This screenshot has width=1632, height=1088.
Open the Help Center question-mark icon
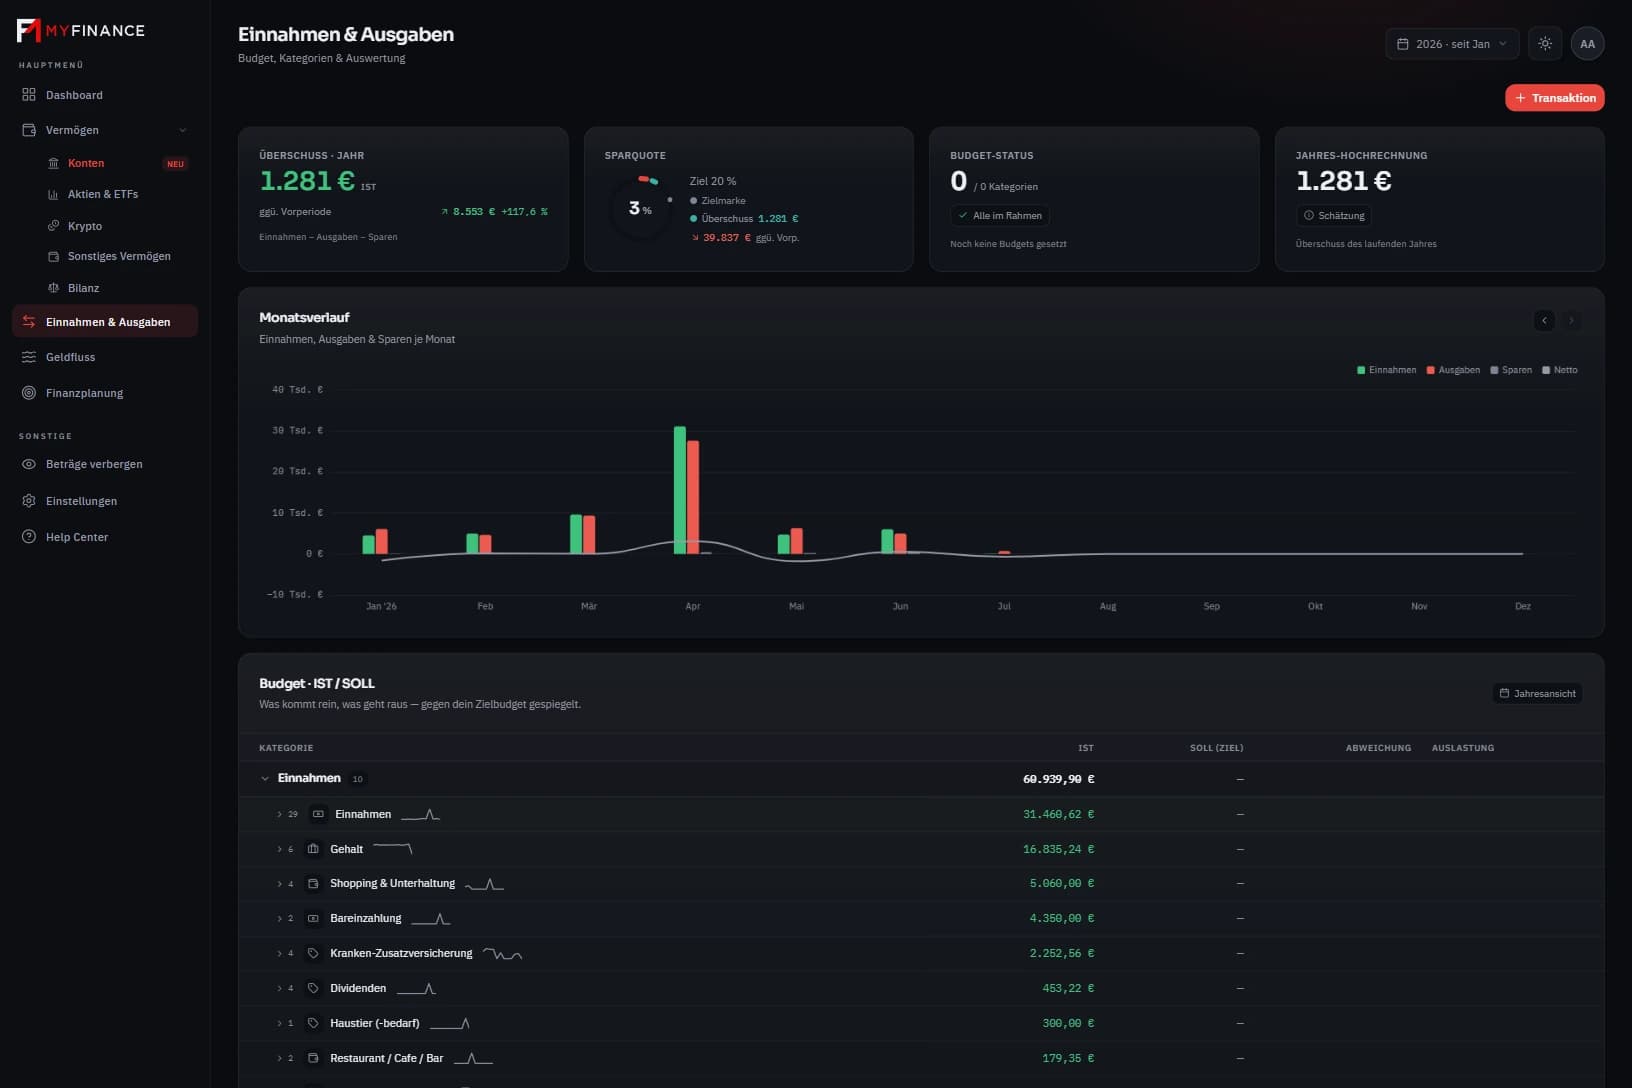[x=29, y=537]
